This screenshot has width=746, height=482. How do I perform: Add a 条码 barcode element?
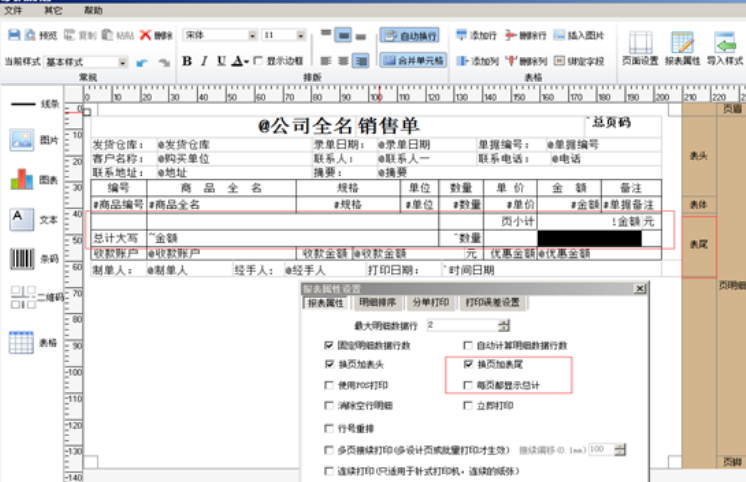(x=22, y=258)
